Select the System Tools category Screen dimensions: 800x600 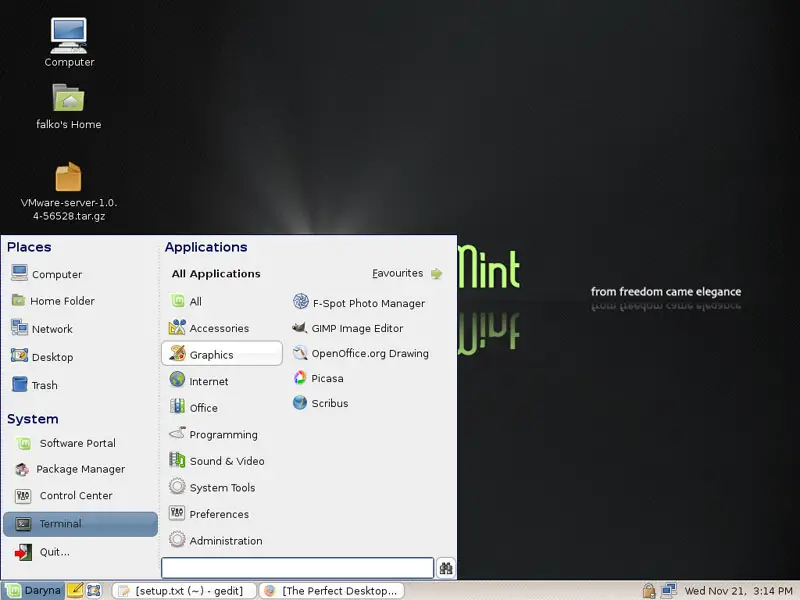222,487
